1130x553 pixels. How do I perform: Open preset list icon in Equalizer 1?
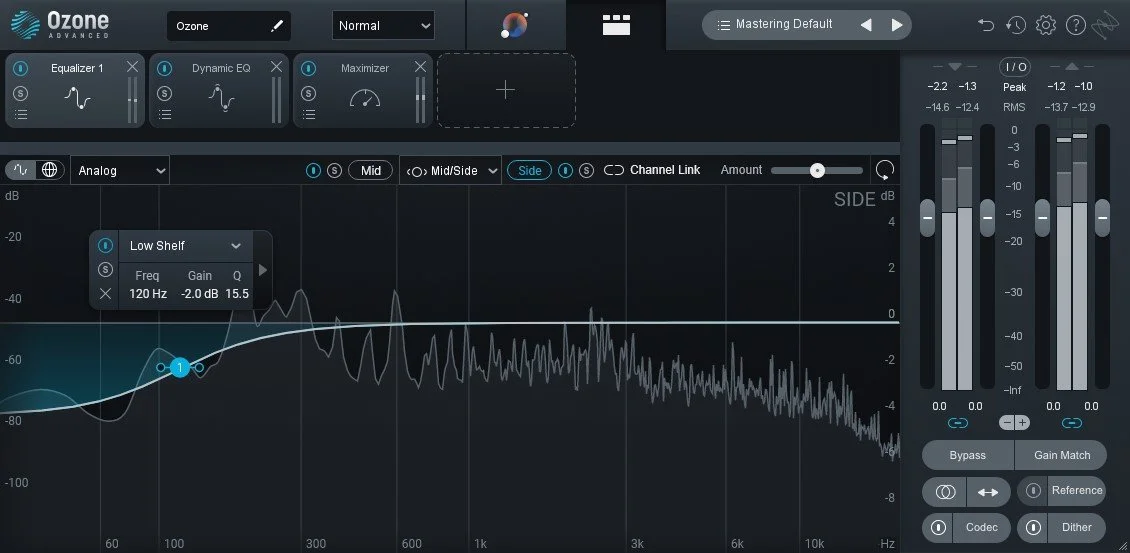pos(21,115)
